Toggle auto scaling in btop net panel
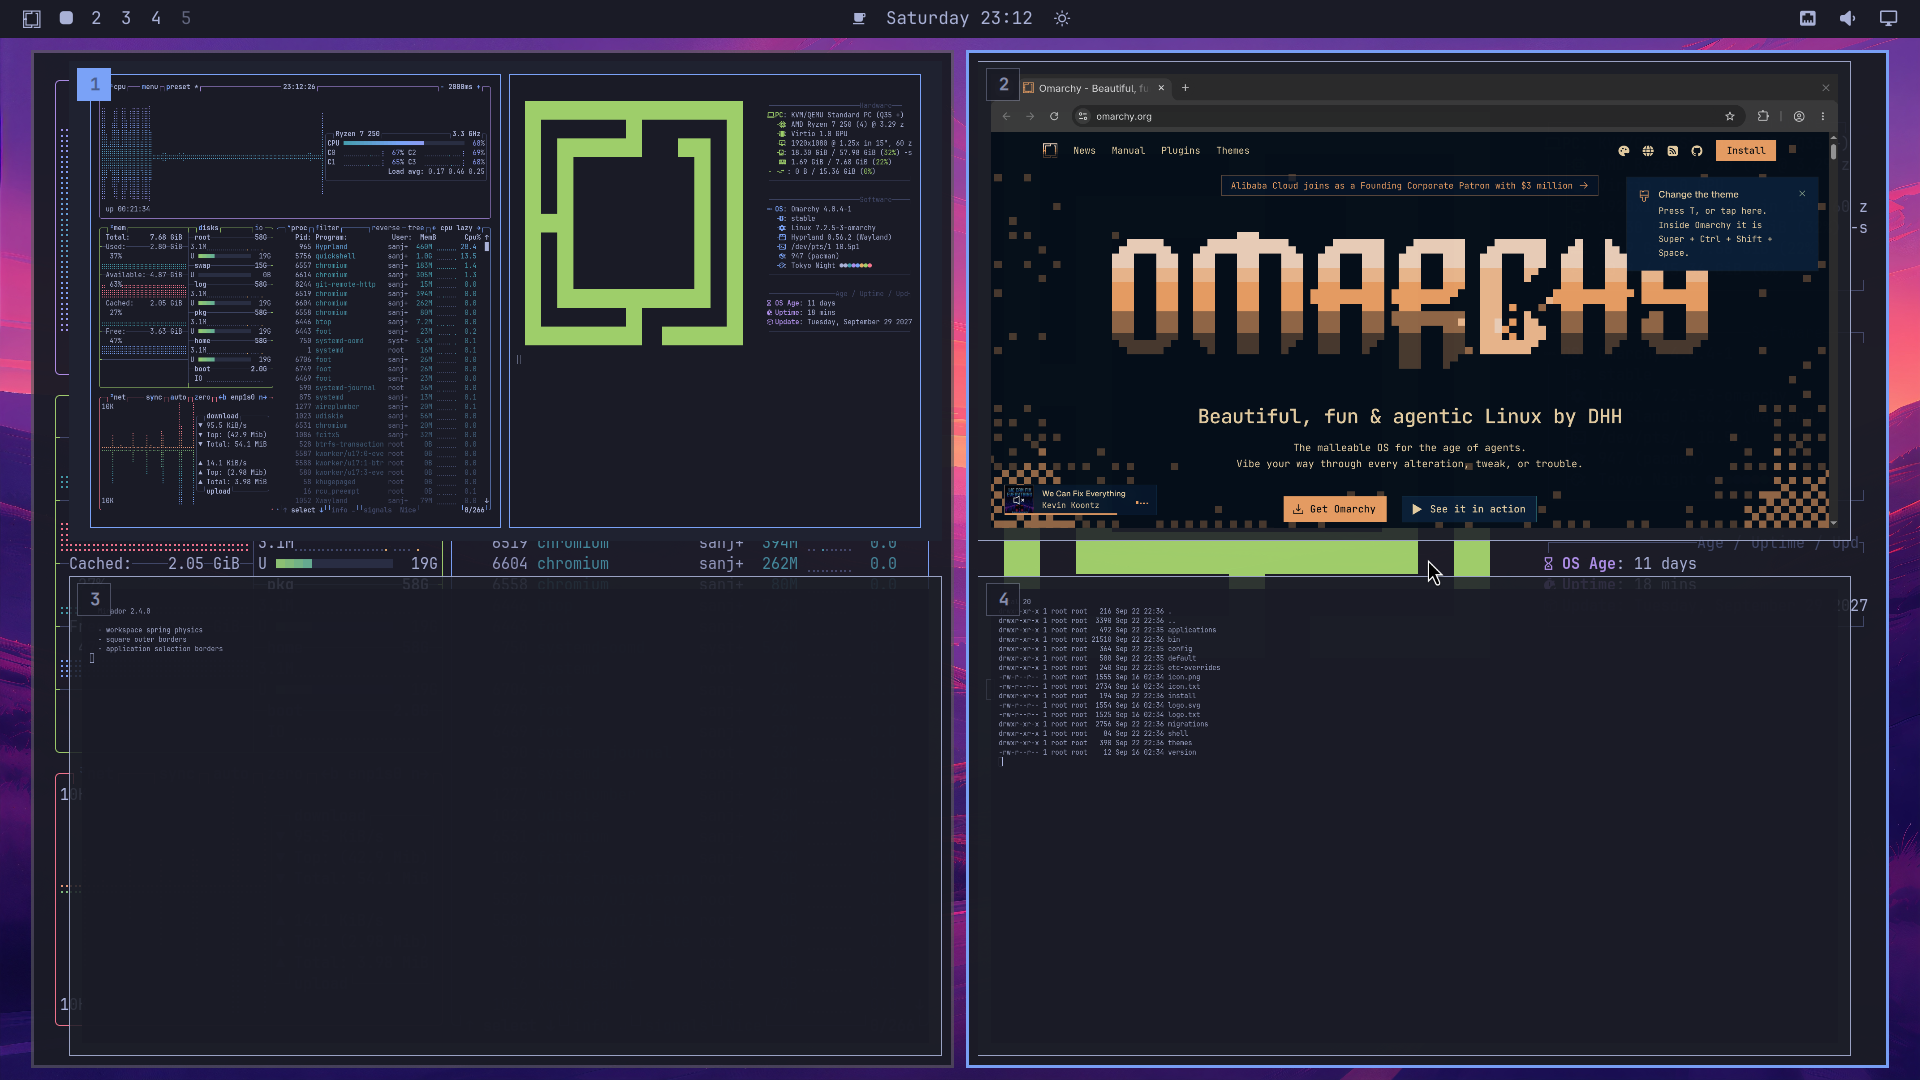This screenshot has height=1080, width=1920. click(x=178, y=397)
